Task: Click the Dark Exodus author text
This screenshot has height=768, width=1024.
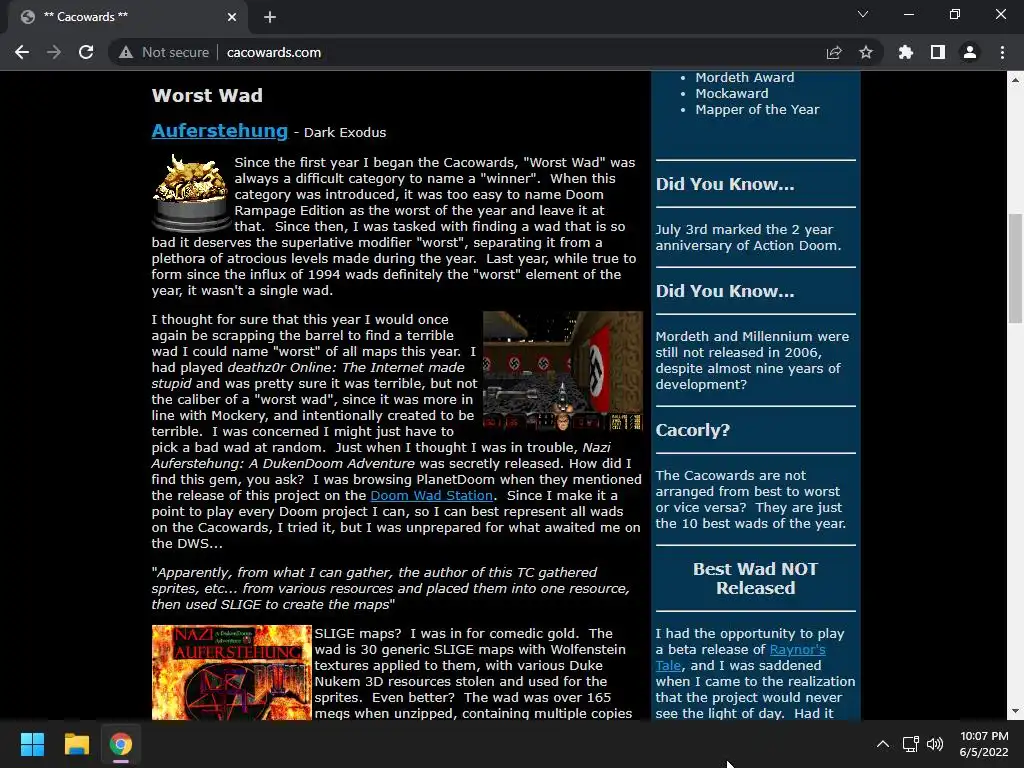Action: click(345, 133)
